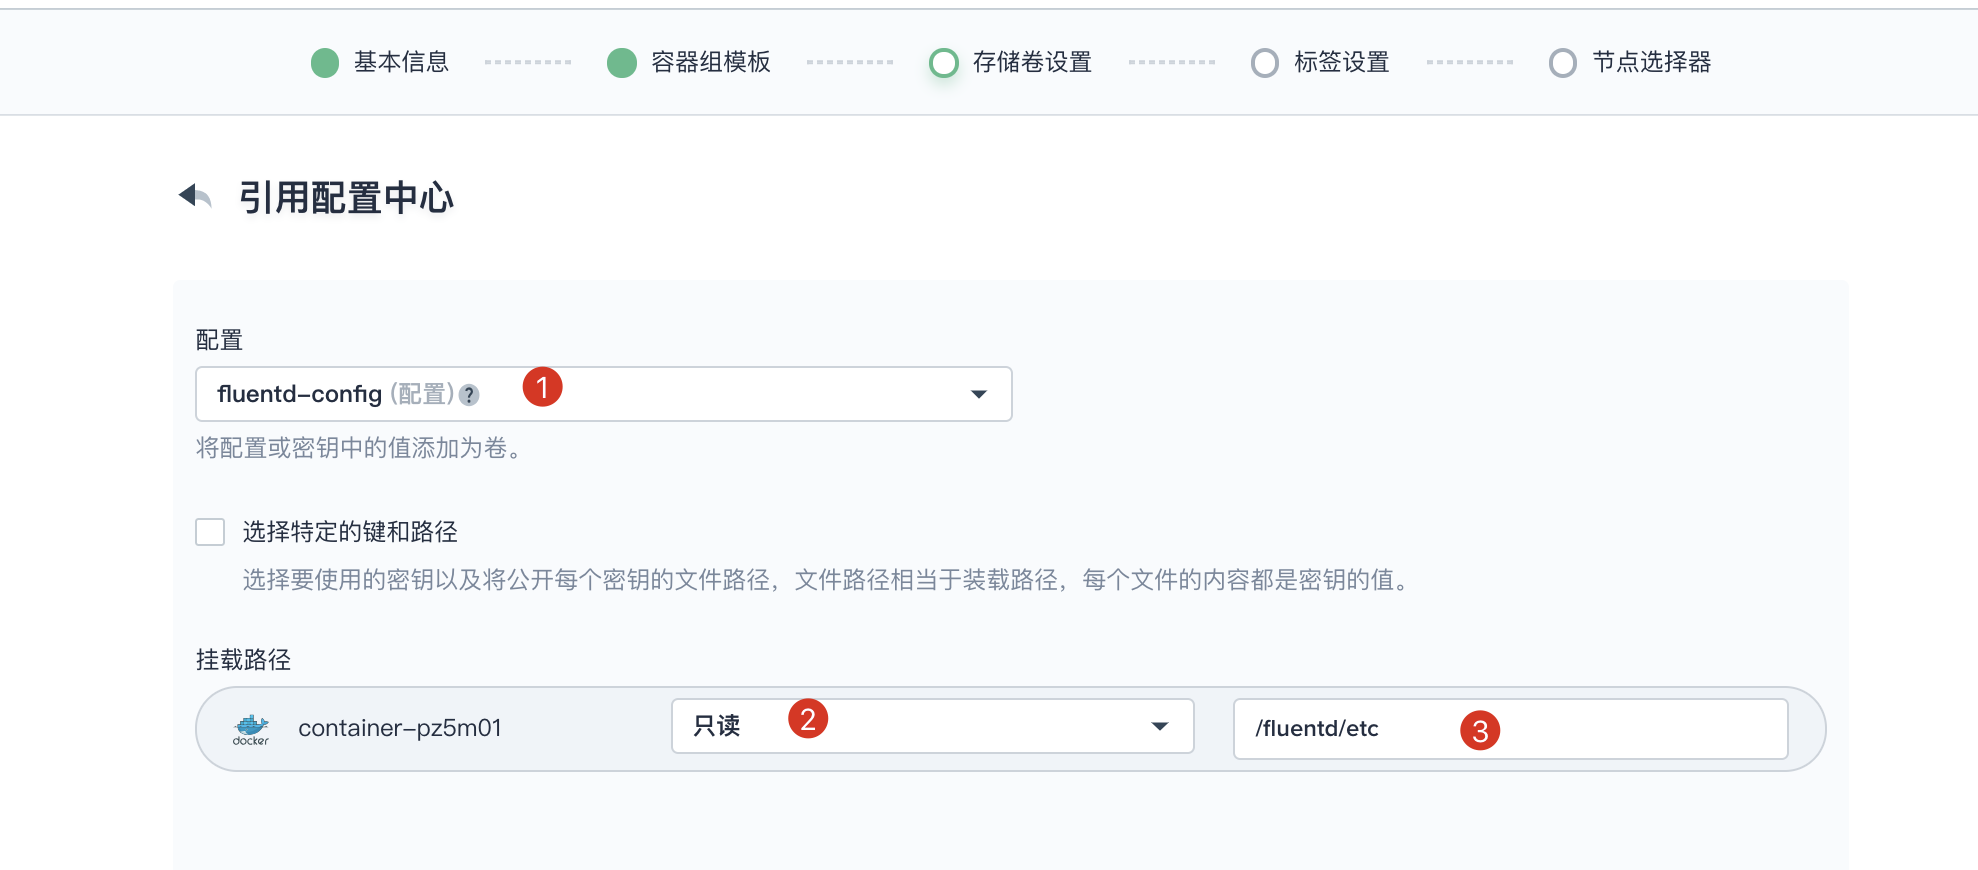This screenshot has height=870, width=1978.
Task: Go to the 基本信息 step label
Action: pyautogui.click(x=402, y=62)
